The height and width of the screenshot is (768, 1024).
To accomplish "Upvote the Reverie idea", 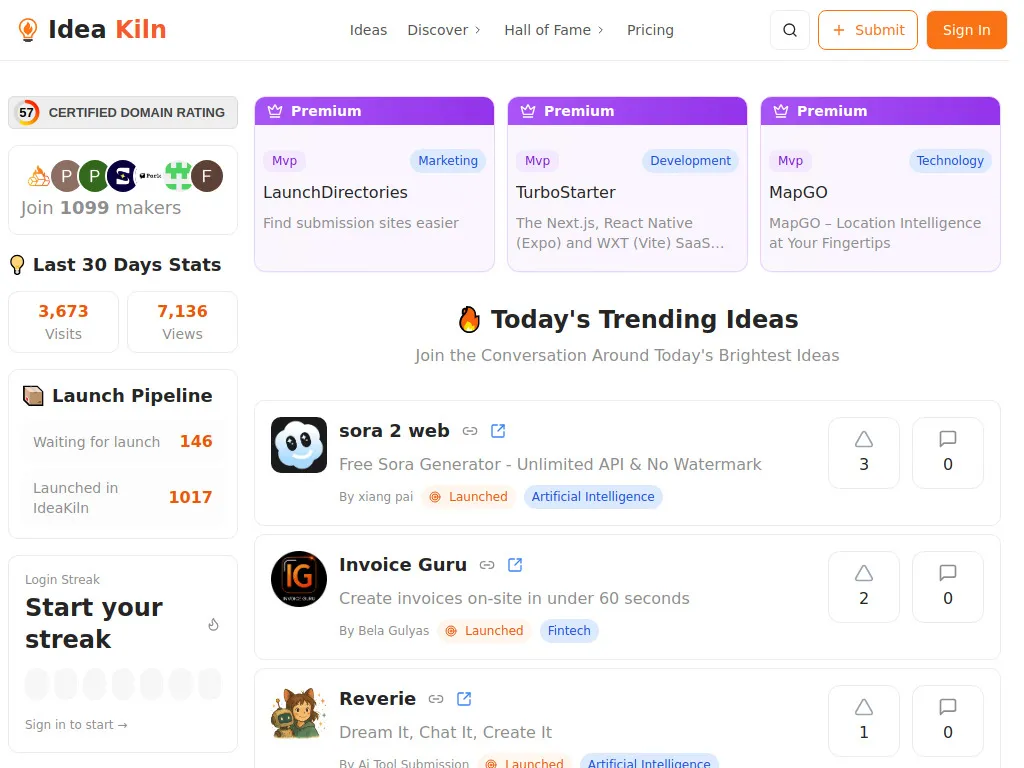I will [864, 720].
